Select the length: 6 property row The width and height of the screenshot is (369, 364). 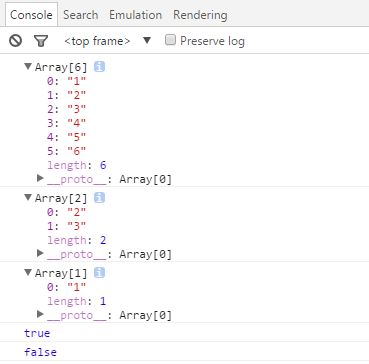point(77,165)
